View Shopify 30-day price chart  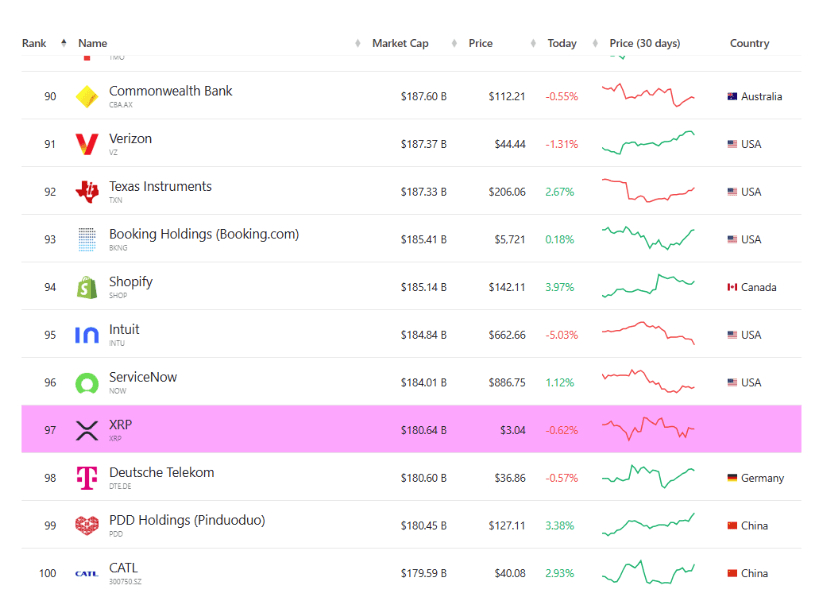(648, 286)
